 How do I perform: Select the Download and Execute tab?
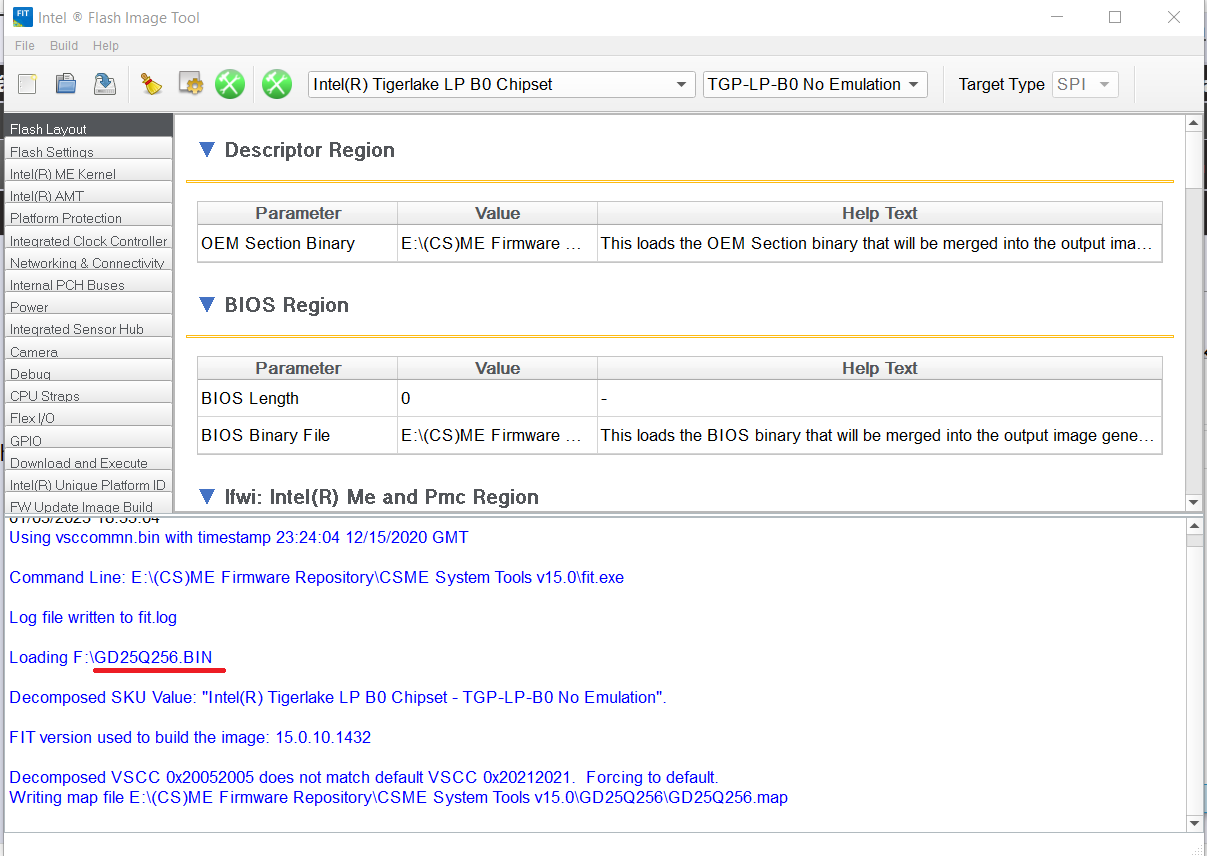(87, 460)
